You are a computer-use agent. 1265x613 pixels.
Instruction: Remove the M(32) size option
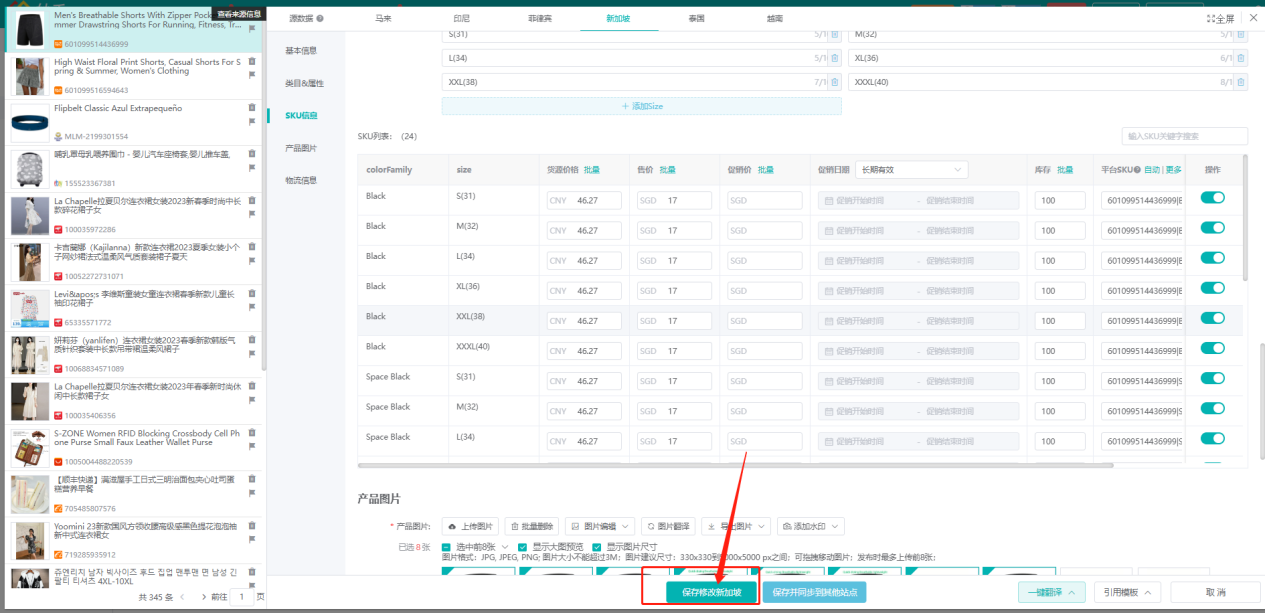coord(1240,34)
